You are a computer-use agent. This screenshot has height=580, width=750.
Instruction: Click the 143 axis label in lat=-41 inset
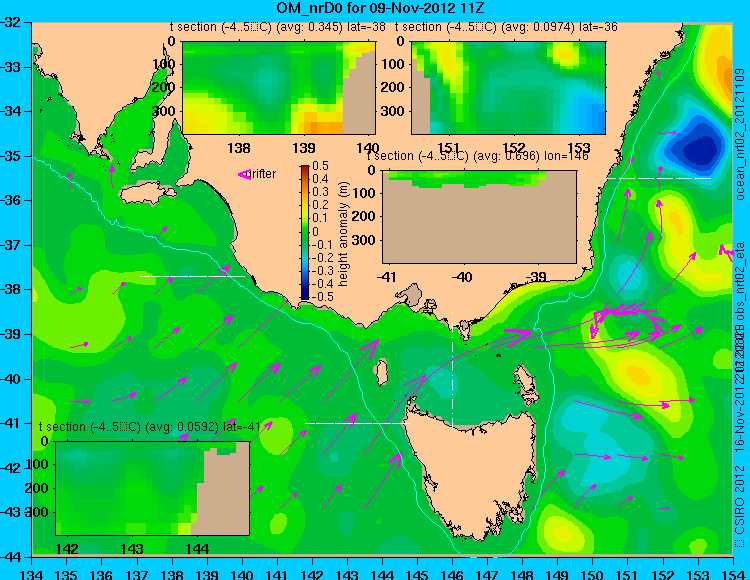pos(132,549)
